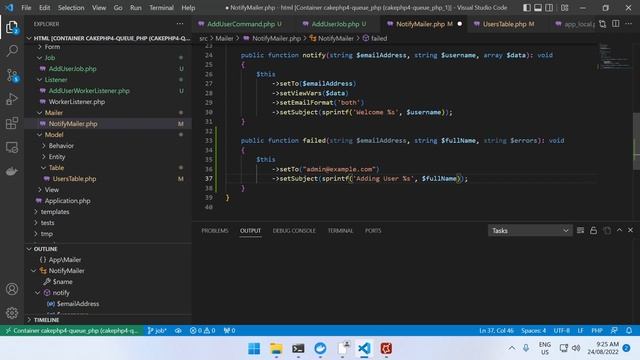The image size is (640, 360).
Task: Open the Tasks output channel dropdown
Action: [530, 231]
